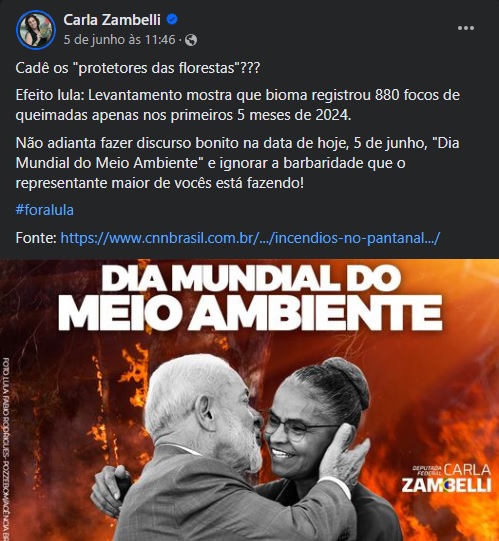Open the post timestamp 5 de junho às 11:46
This screenshot has width=499, height=541.
coord(119,40)
